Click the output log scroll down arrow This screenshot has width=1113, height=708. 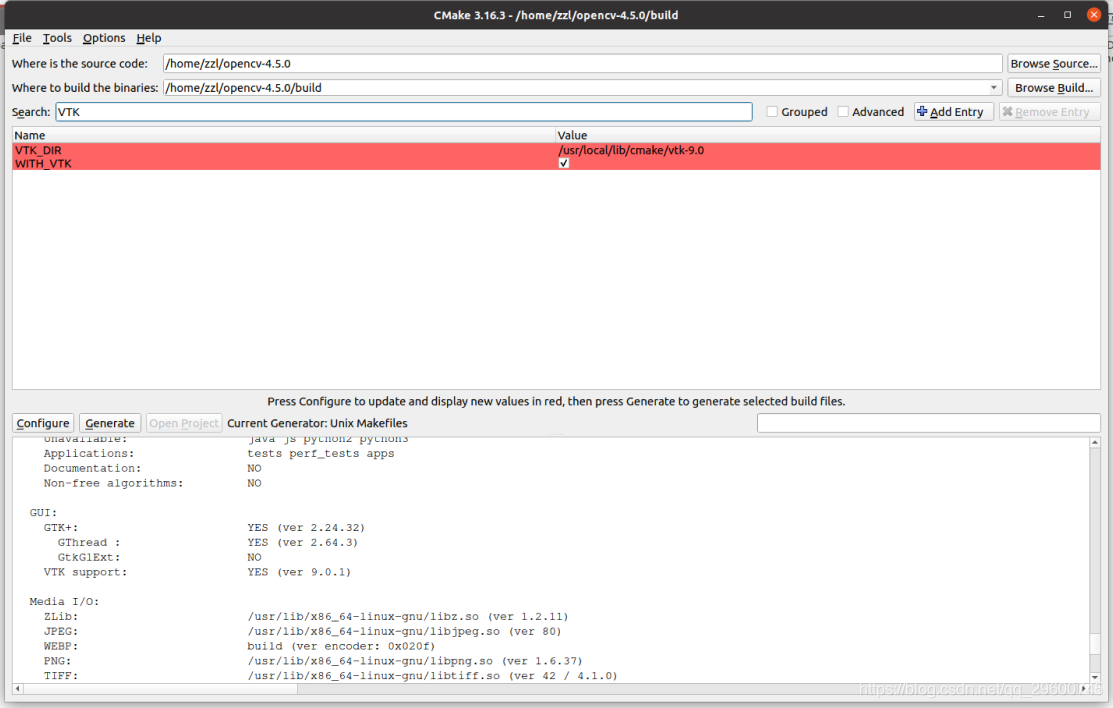click(x=1095, y=677)
